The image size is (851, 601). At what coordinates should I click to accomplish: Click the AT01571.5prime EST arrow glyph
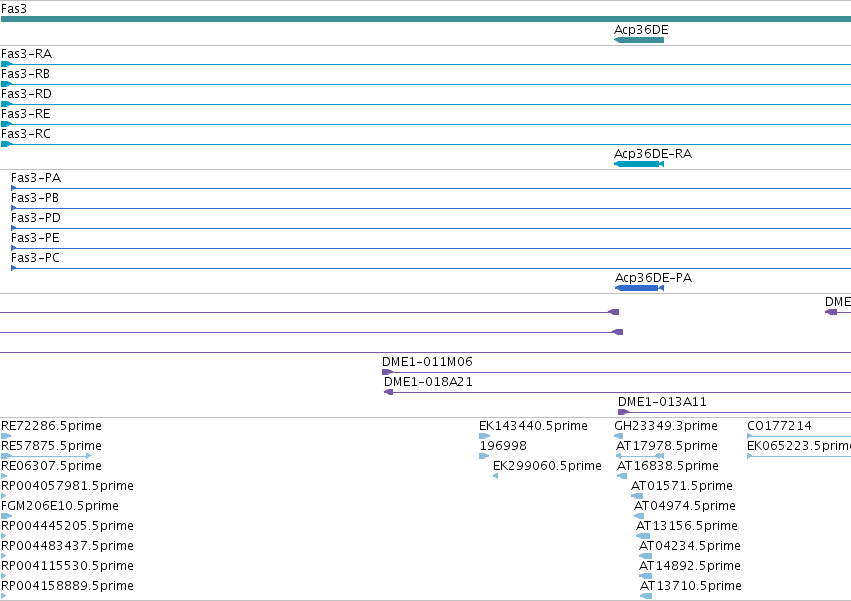[x=637, y=496]
